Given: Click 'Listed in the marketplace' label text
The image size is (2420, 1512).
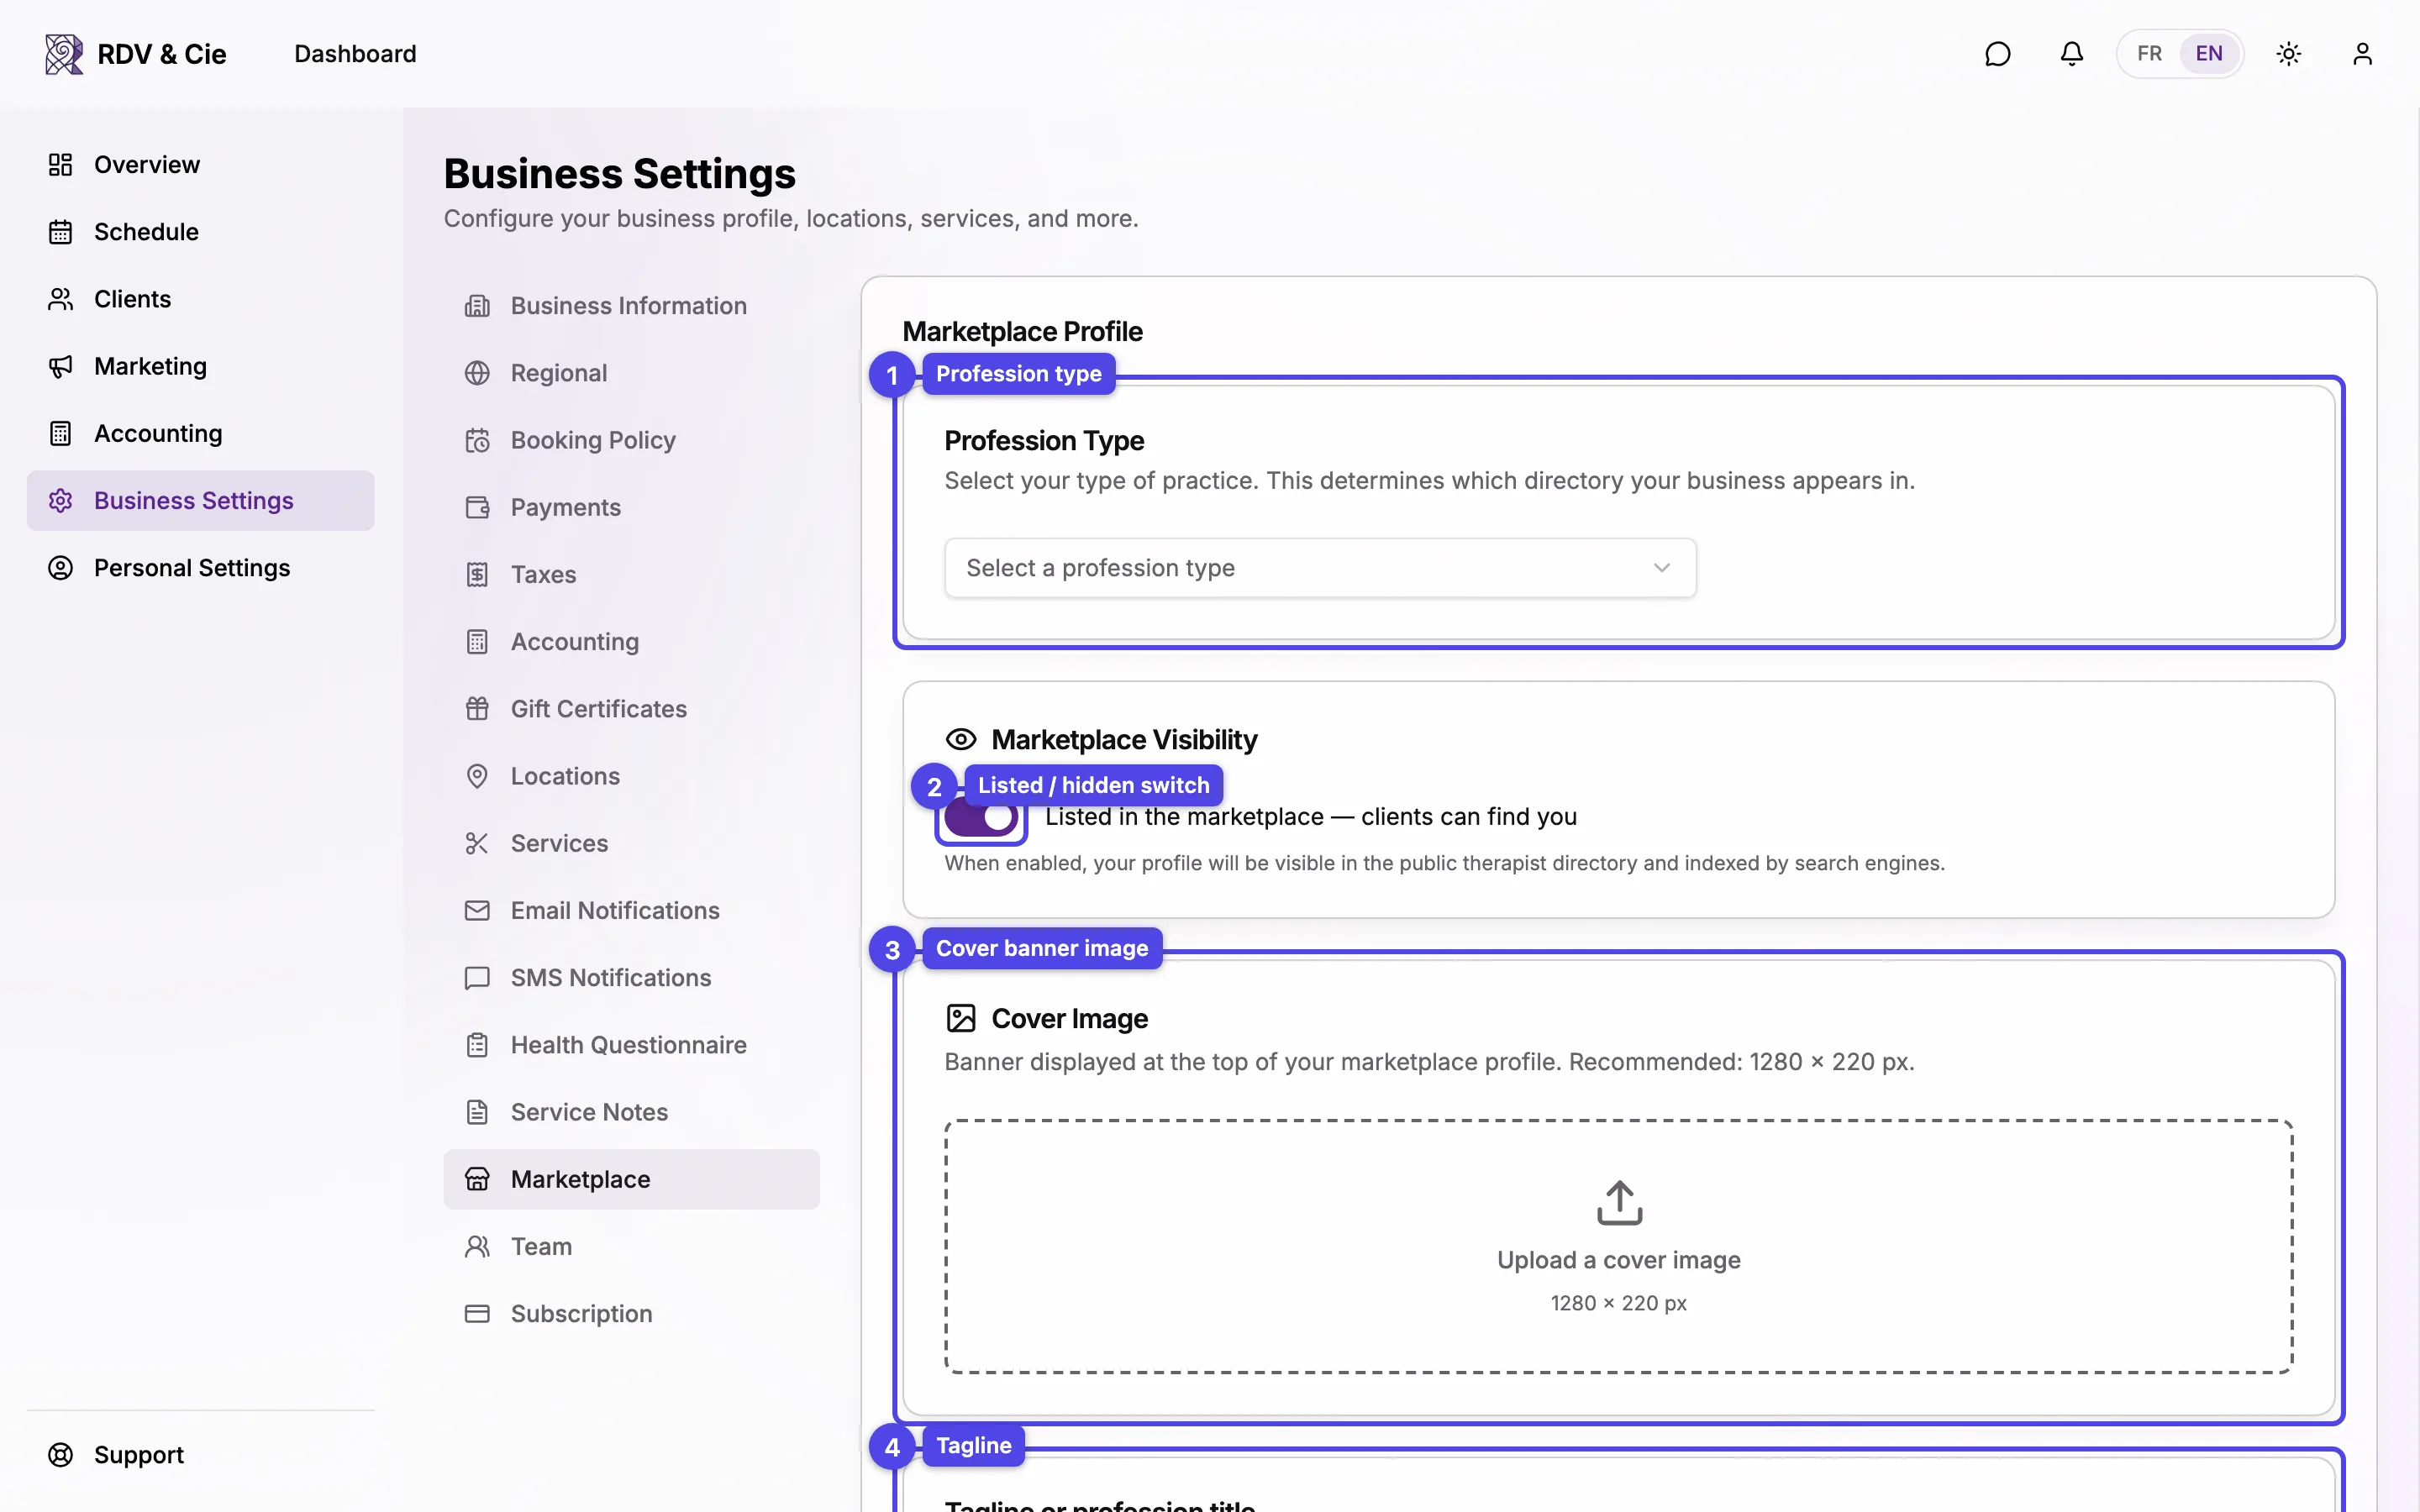Looking at the screenshot, I should [x=1311, y=817].
